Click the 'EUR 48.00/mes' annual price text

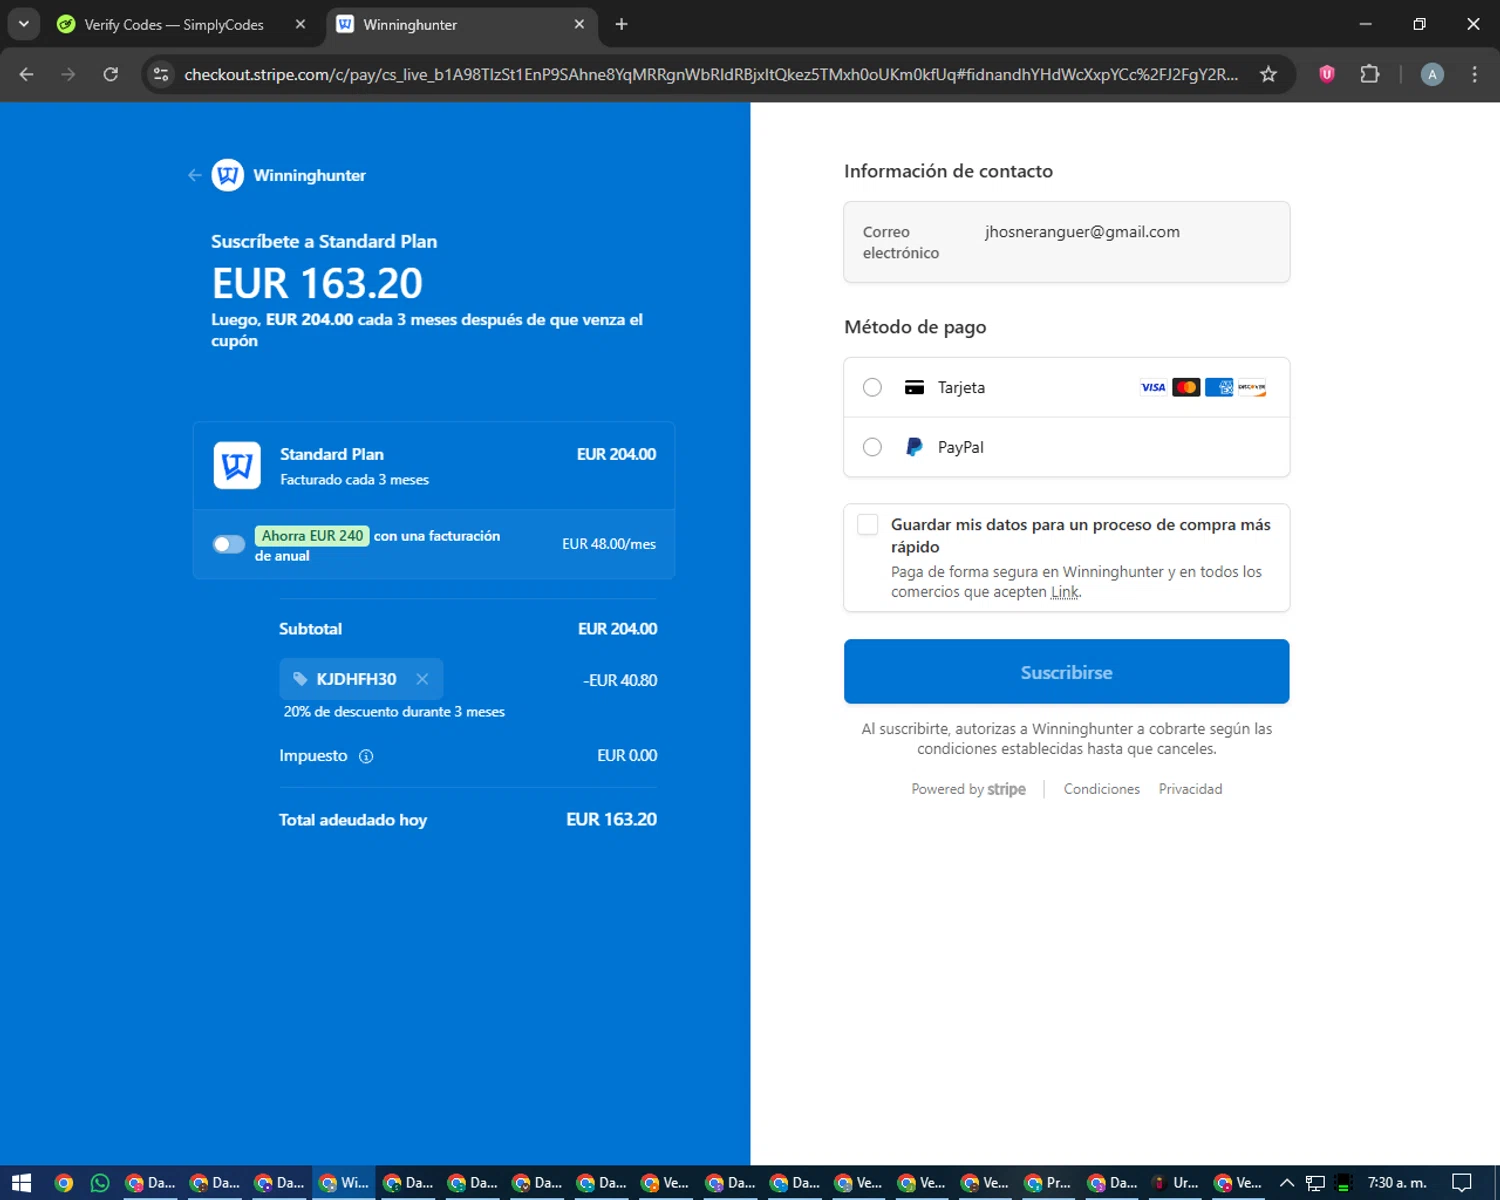[609, 544]
